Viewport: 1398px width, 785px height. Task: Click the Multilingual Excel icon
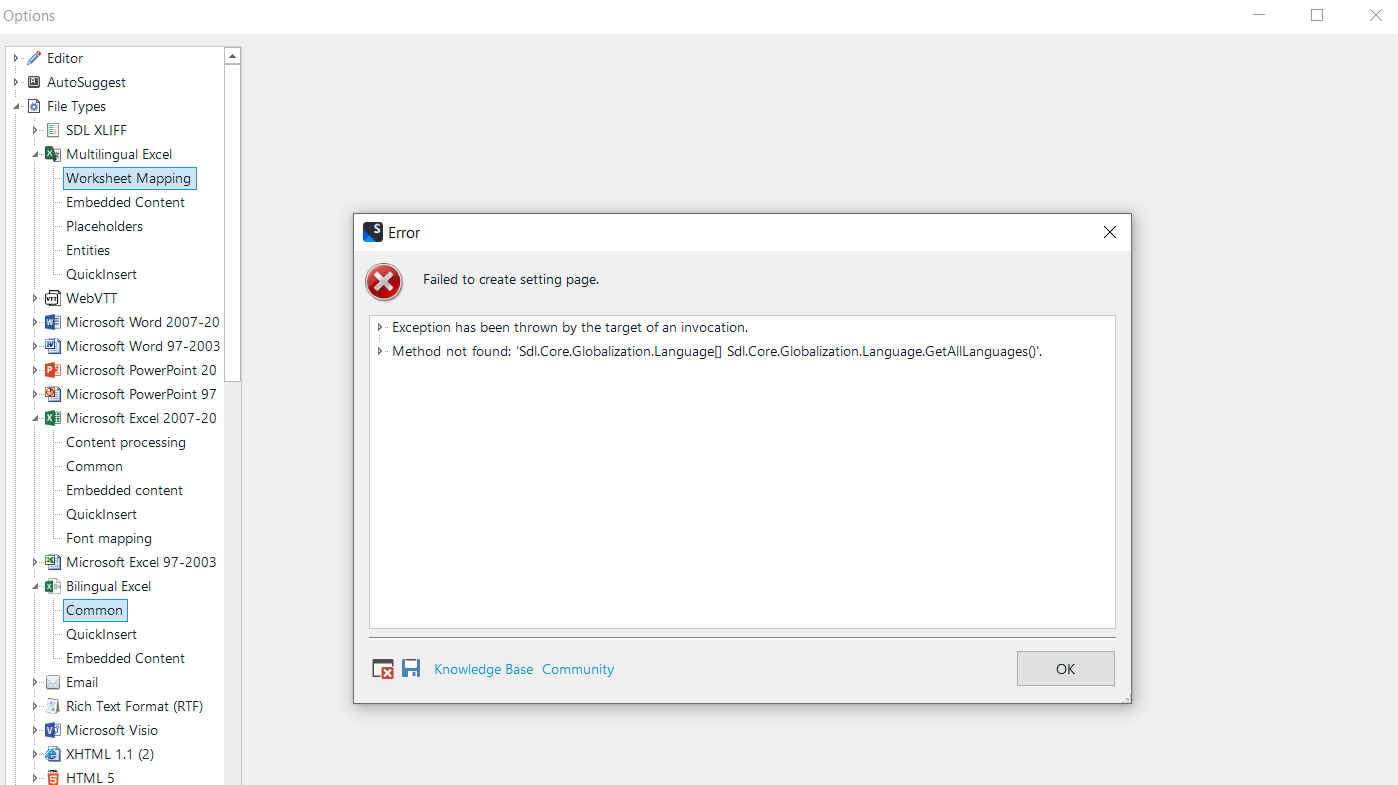coord(52,153)
